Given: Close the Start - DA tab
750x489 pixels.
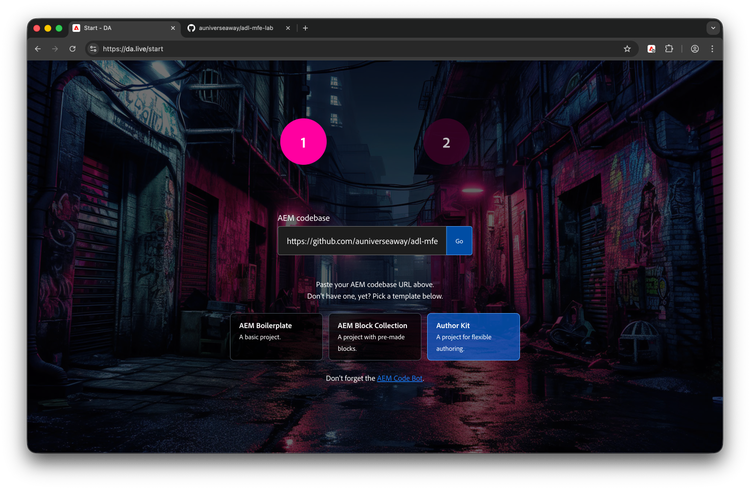Looking at the screenshot, I should 173,28.
